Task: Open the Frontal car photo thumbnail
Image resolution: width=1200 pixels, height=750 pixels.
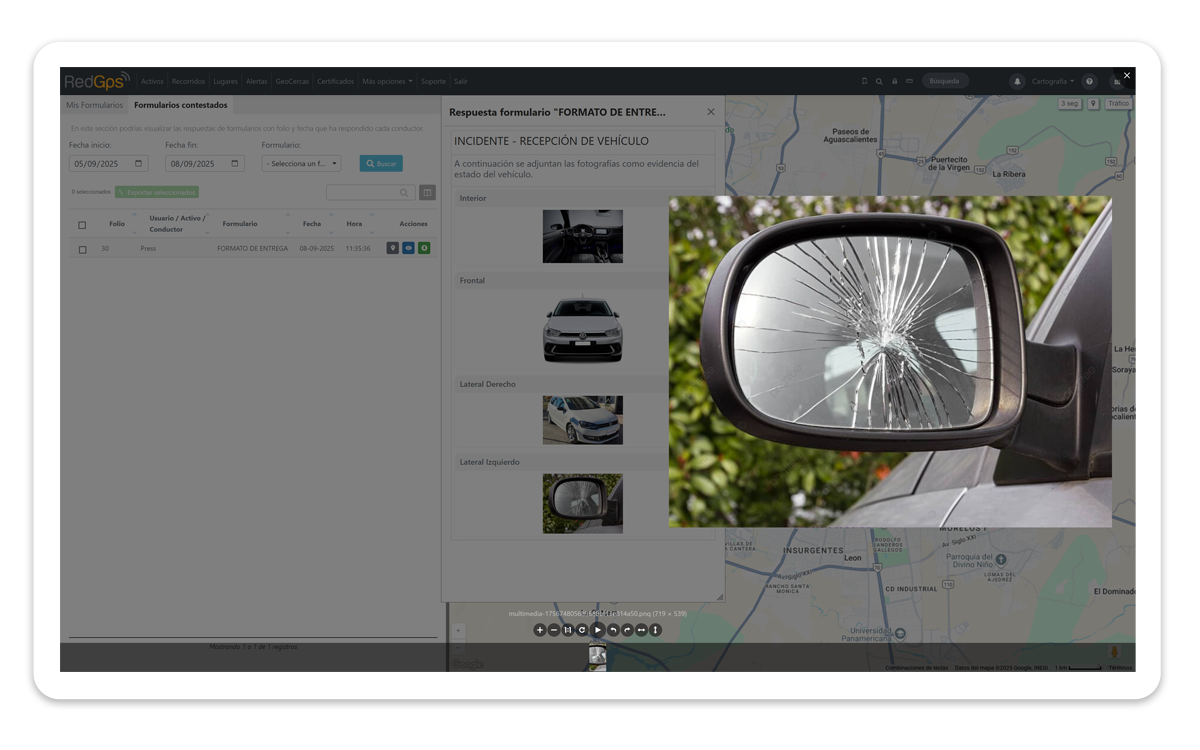Action: point(583,328)
